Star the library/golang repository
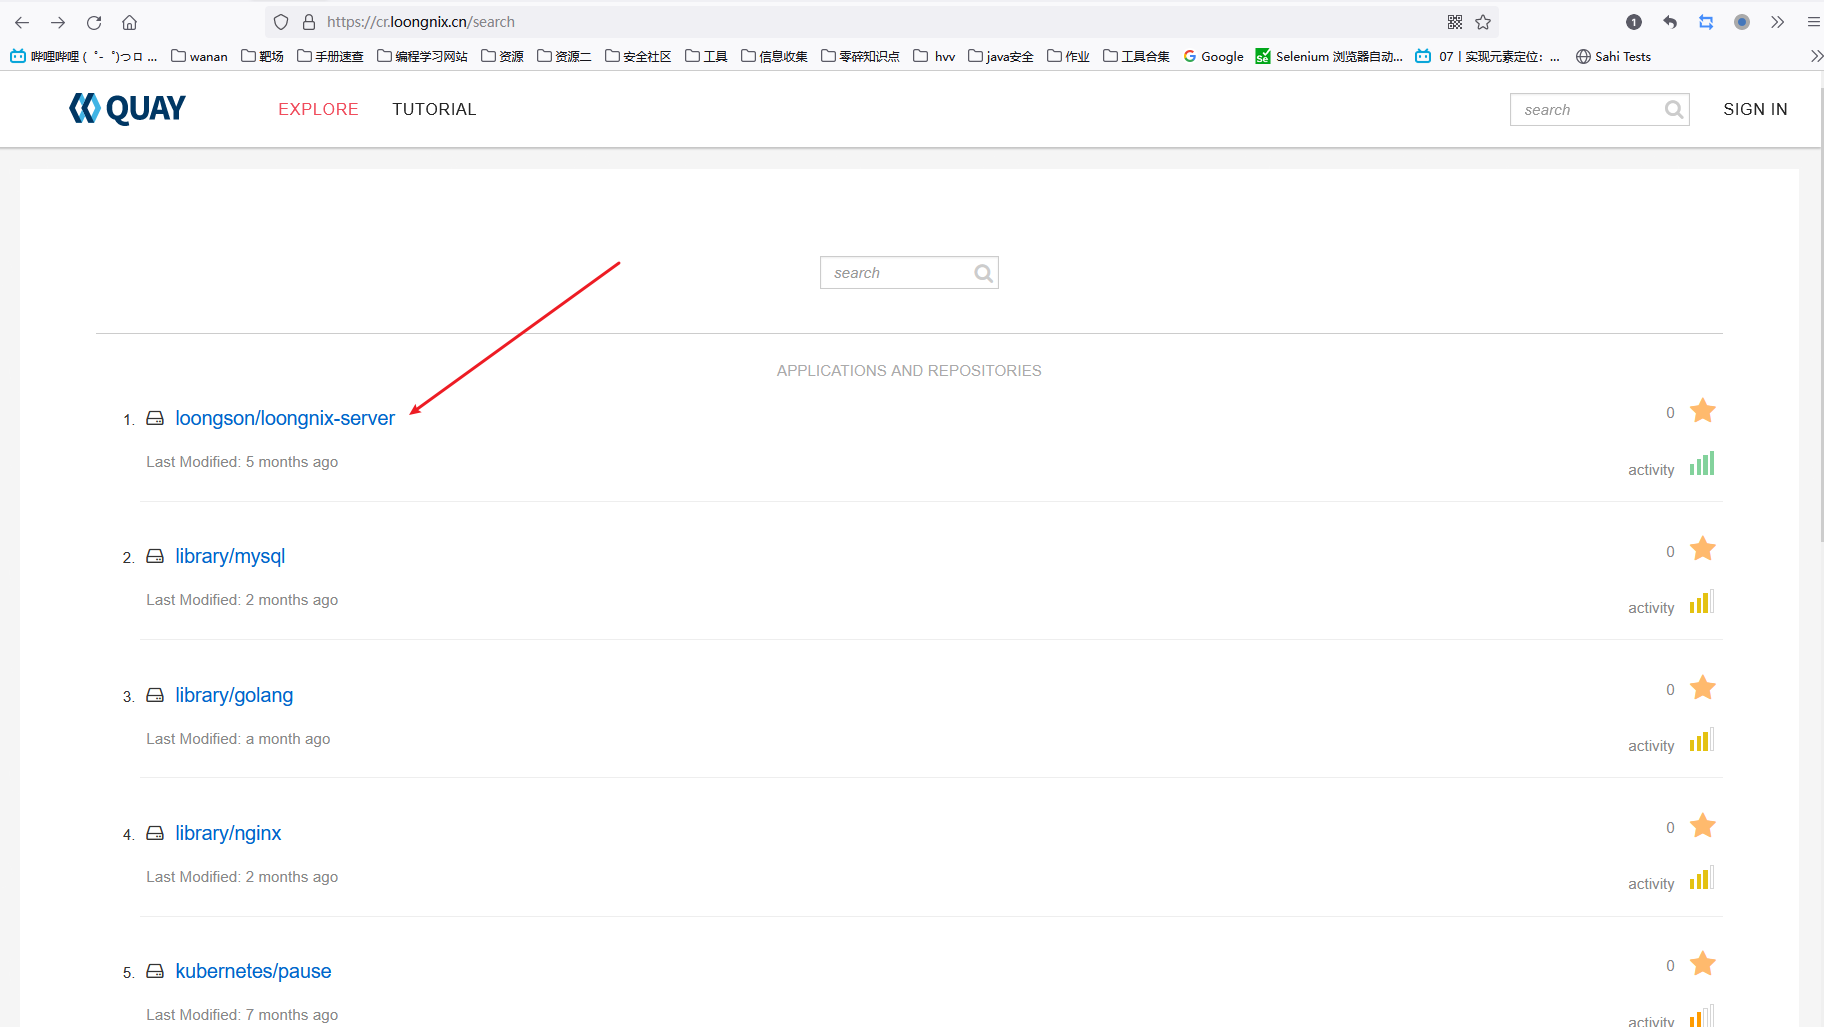This screenshot has height=1027, width=1824. (1703, 688)
